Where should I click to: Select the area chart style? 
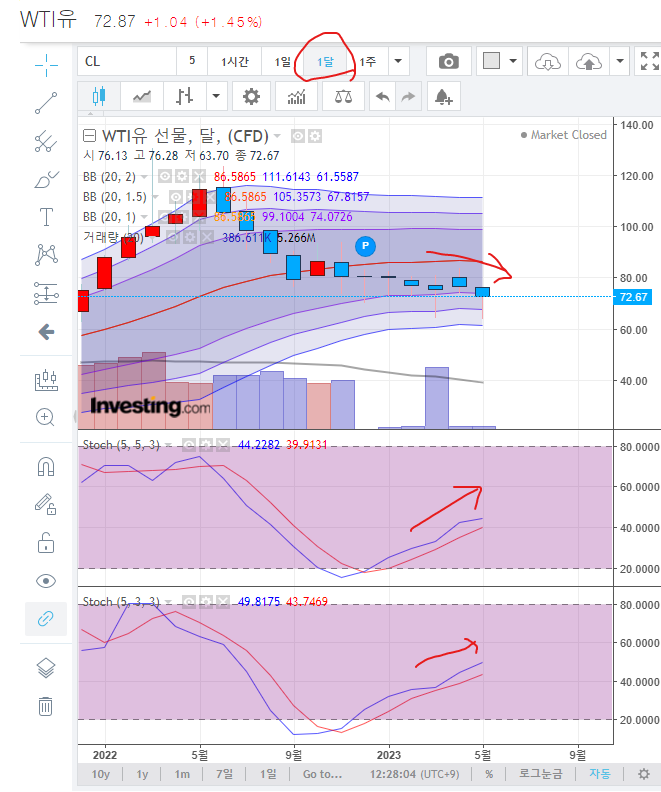(x=142, y=96)
